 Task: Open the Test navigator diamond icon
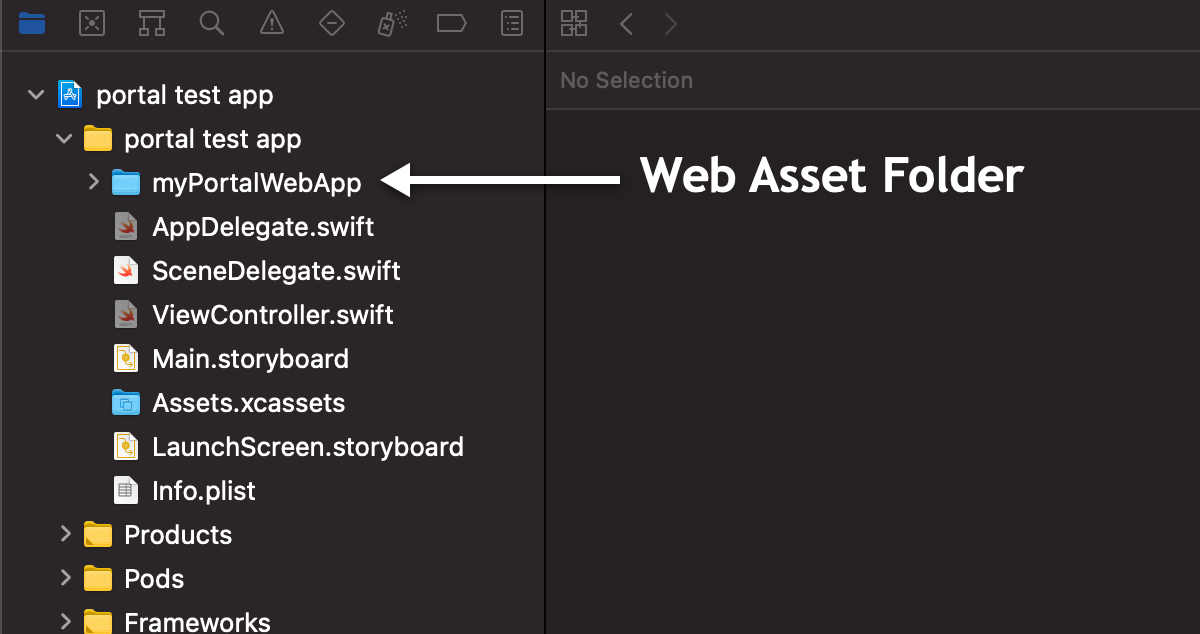click(x=331, y=23)
